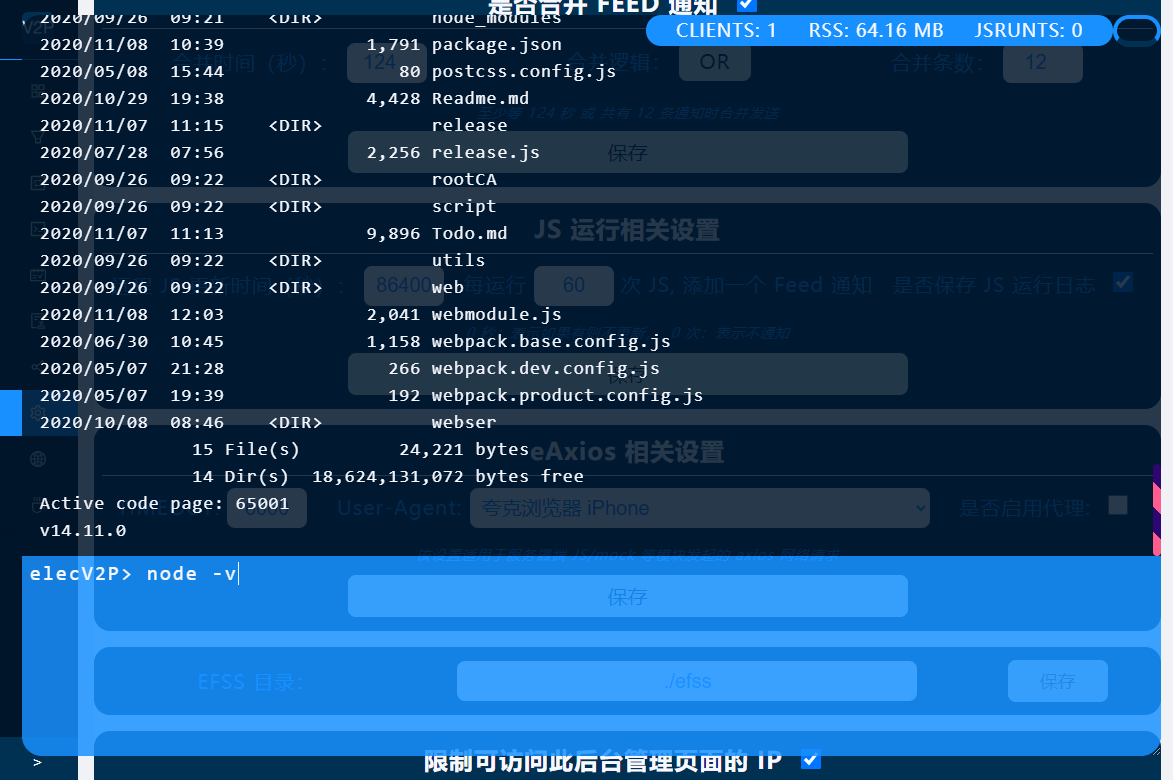
Task: Click the input field showing 60
Action: 574,286
